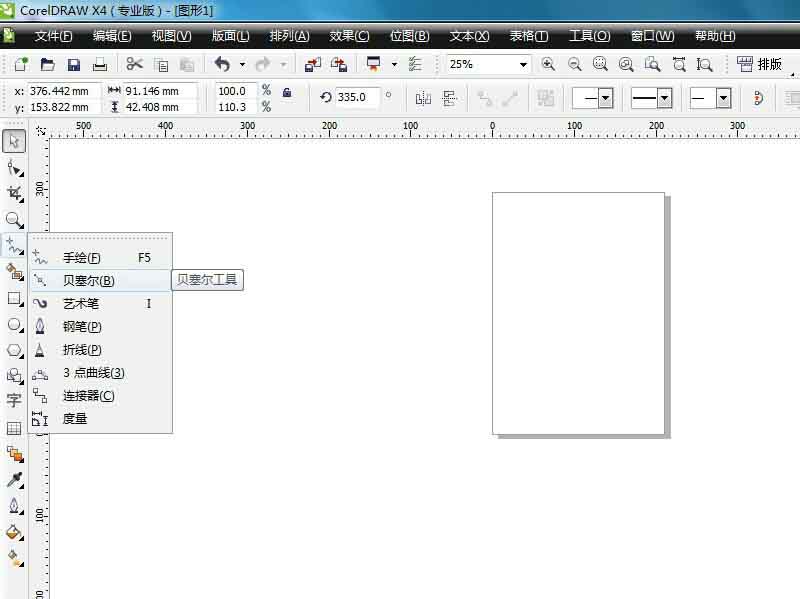This screenshot has height=599, width=800.
Task: Choose 贝塞尔(B) tool from flyout
Action: tap(101, 281)
